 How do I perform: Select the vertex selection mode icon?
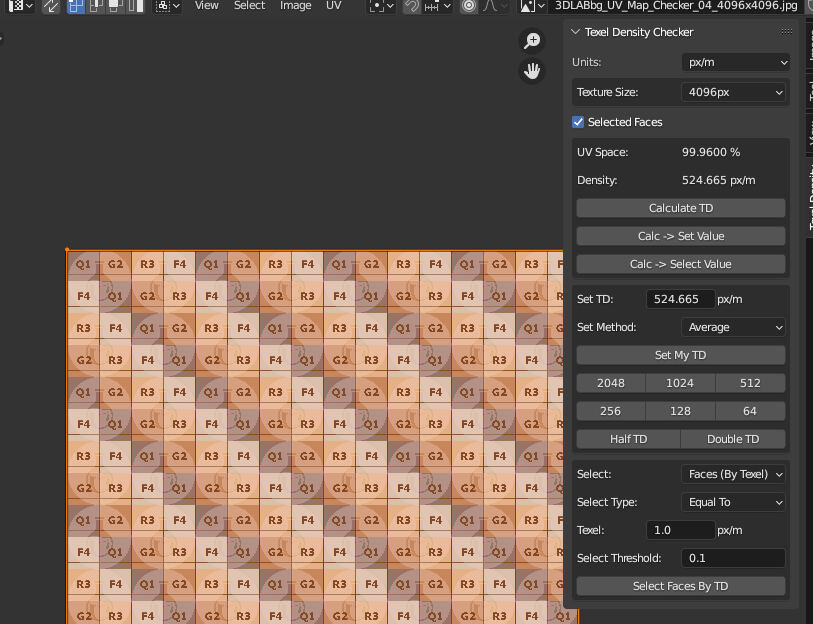[76, 6]
